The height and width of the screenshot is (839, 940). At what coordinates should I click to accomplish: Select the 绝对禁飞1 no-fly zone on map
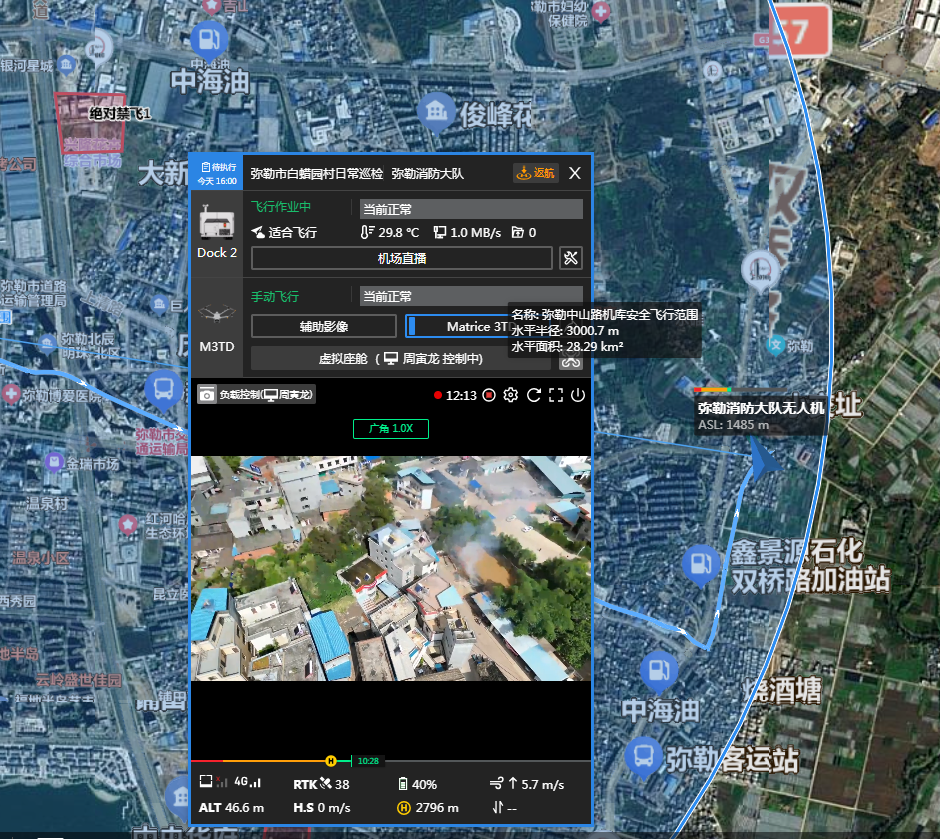90,125
